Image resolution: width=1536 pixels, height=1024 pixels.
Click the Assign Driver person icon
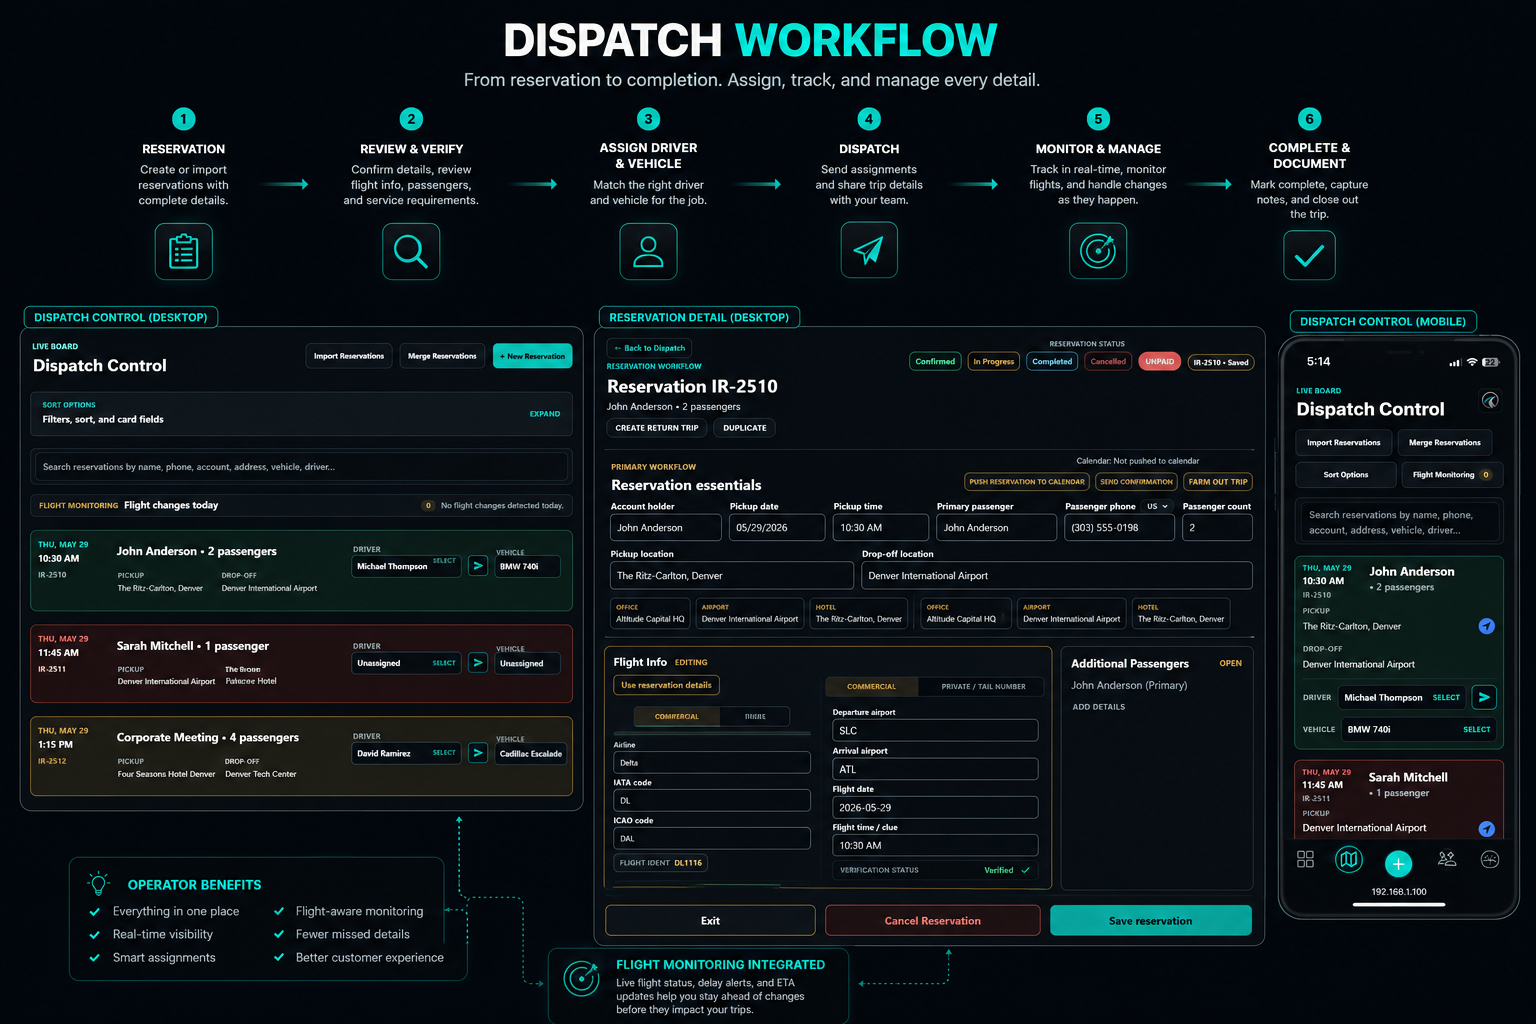point(648,251)
